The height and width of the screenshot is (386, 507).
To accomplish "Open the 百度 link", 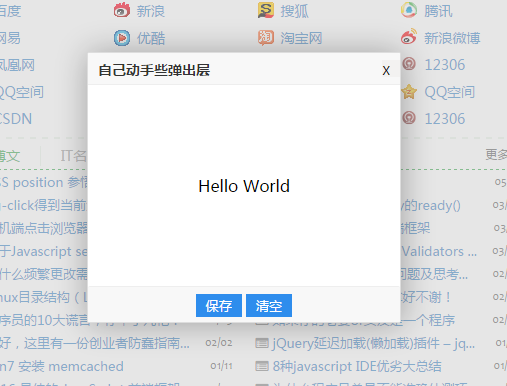I will [10, 11].
